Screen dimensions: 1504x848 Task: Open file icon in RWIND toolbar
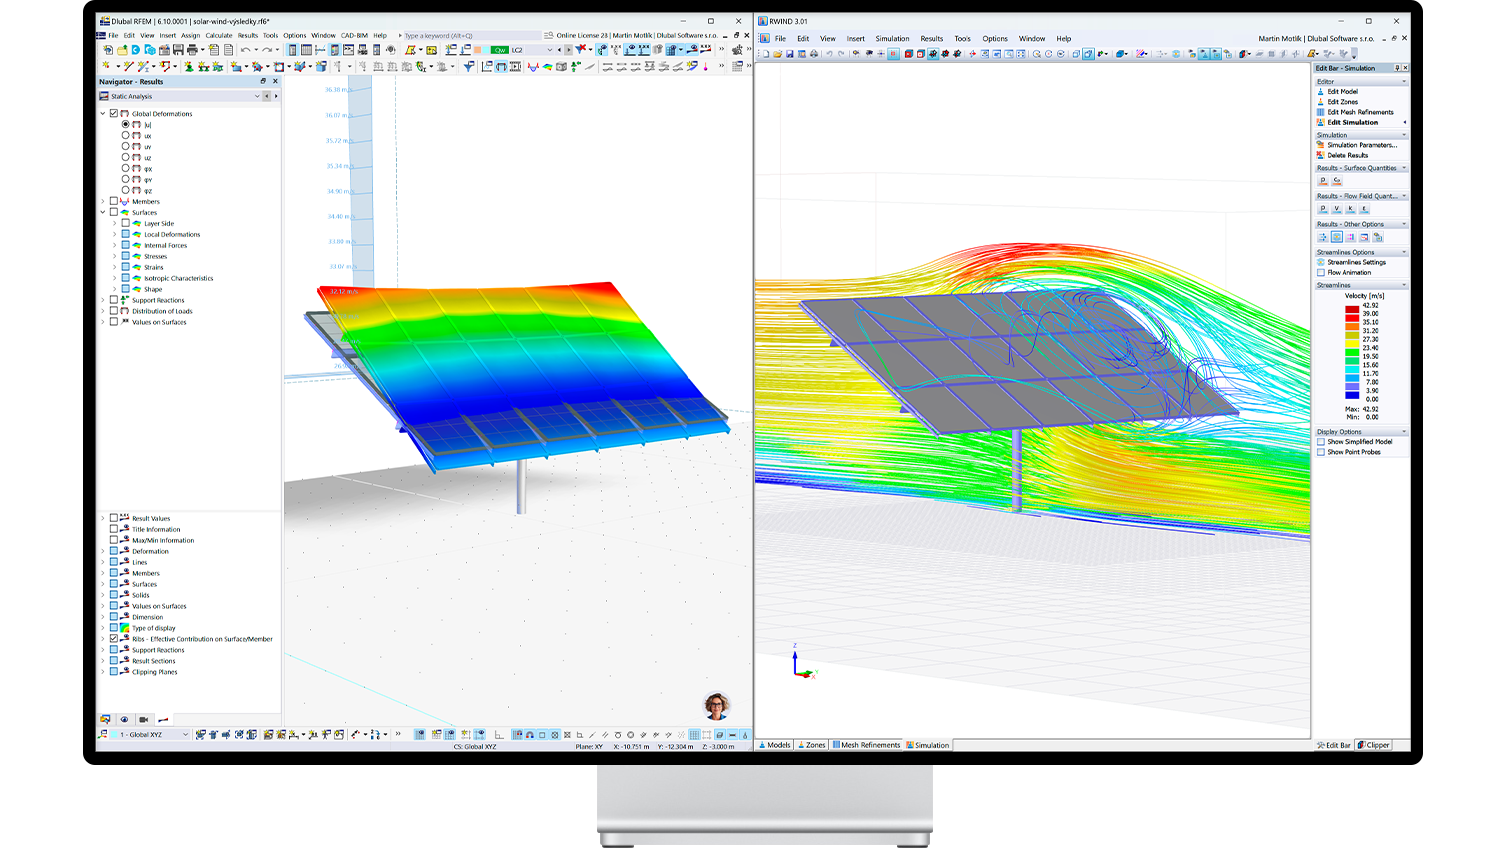click(777, 54)
